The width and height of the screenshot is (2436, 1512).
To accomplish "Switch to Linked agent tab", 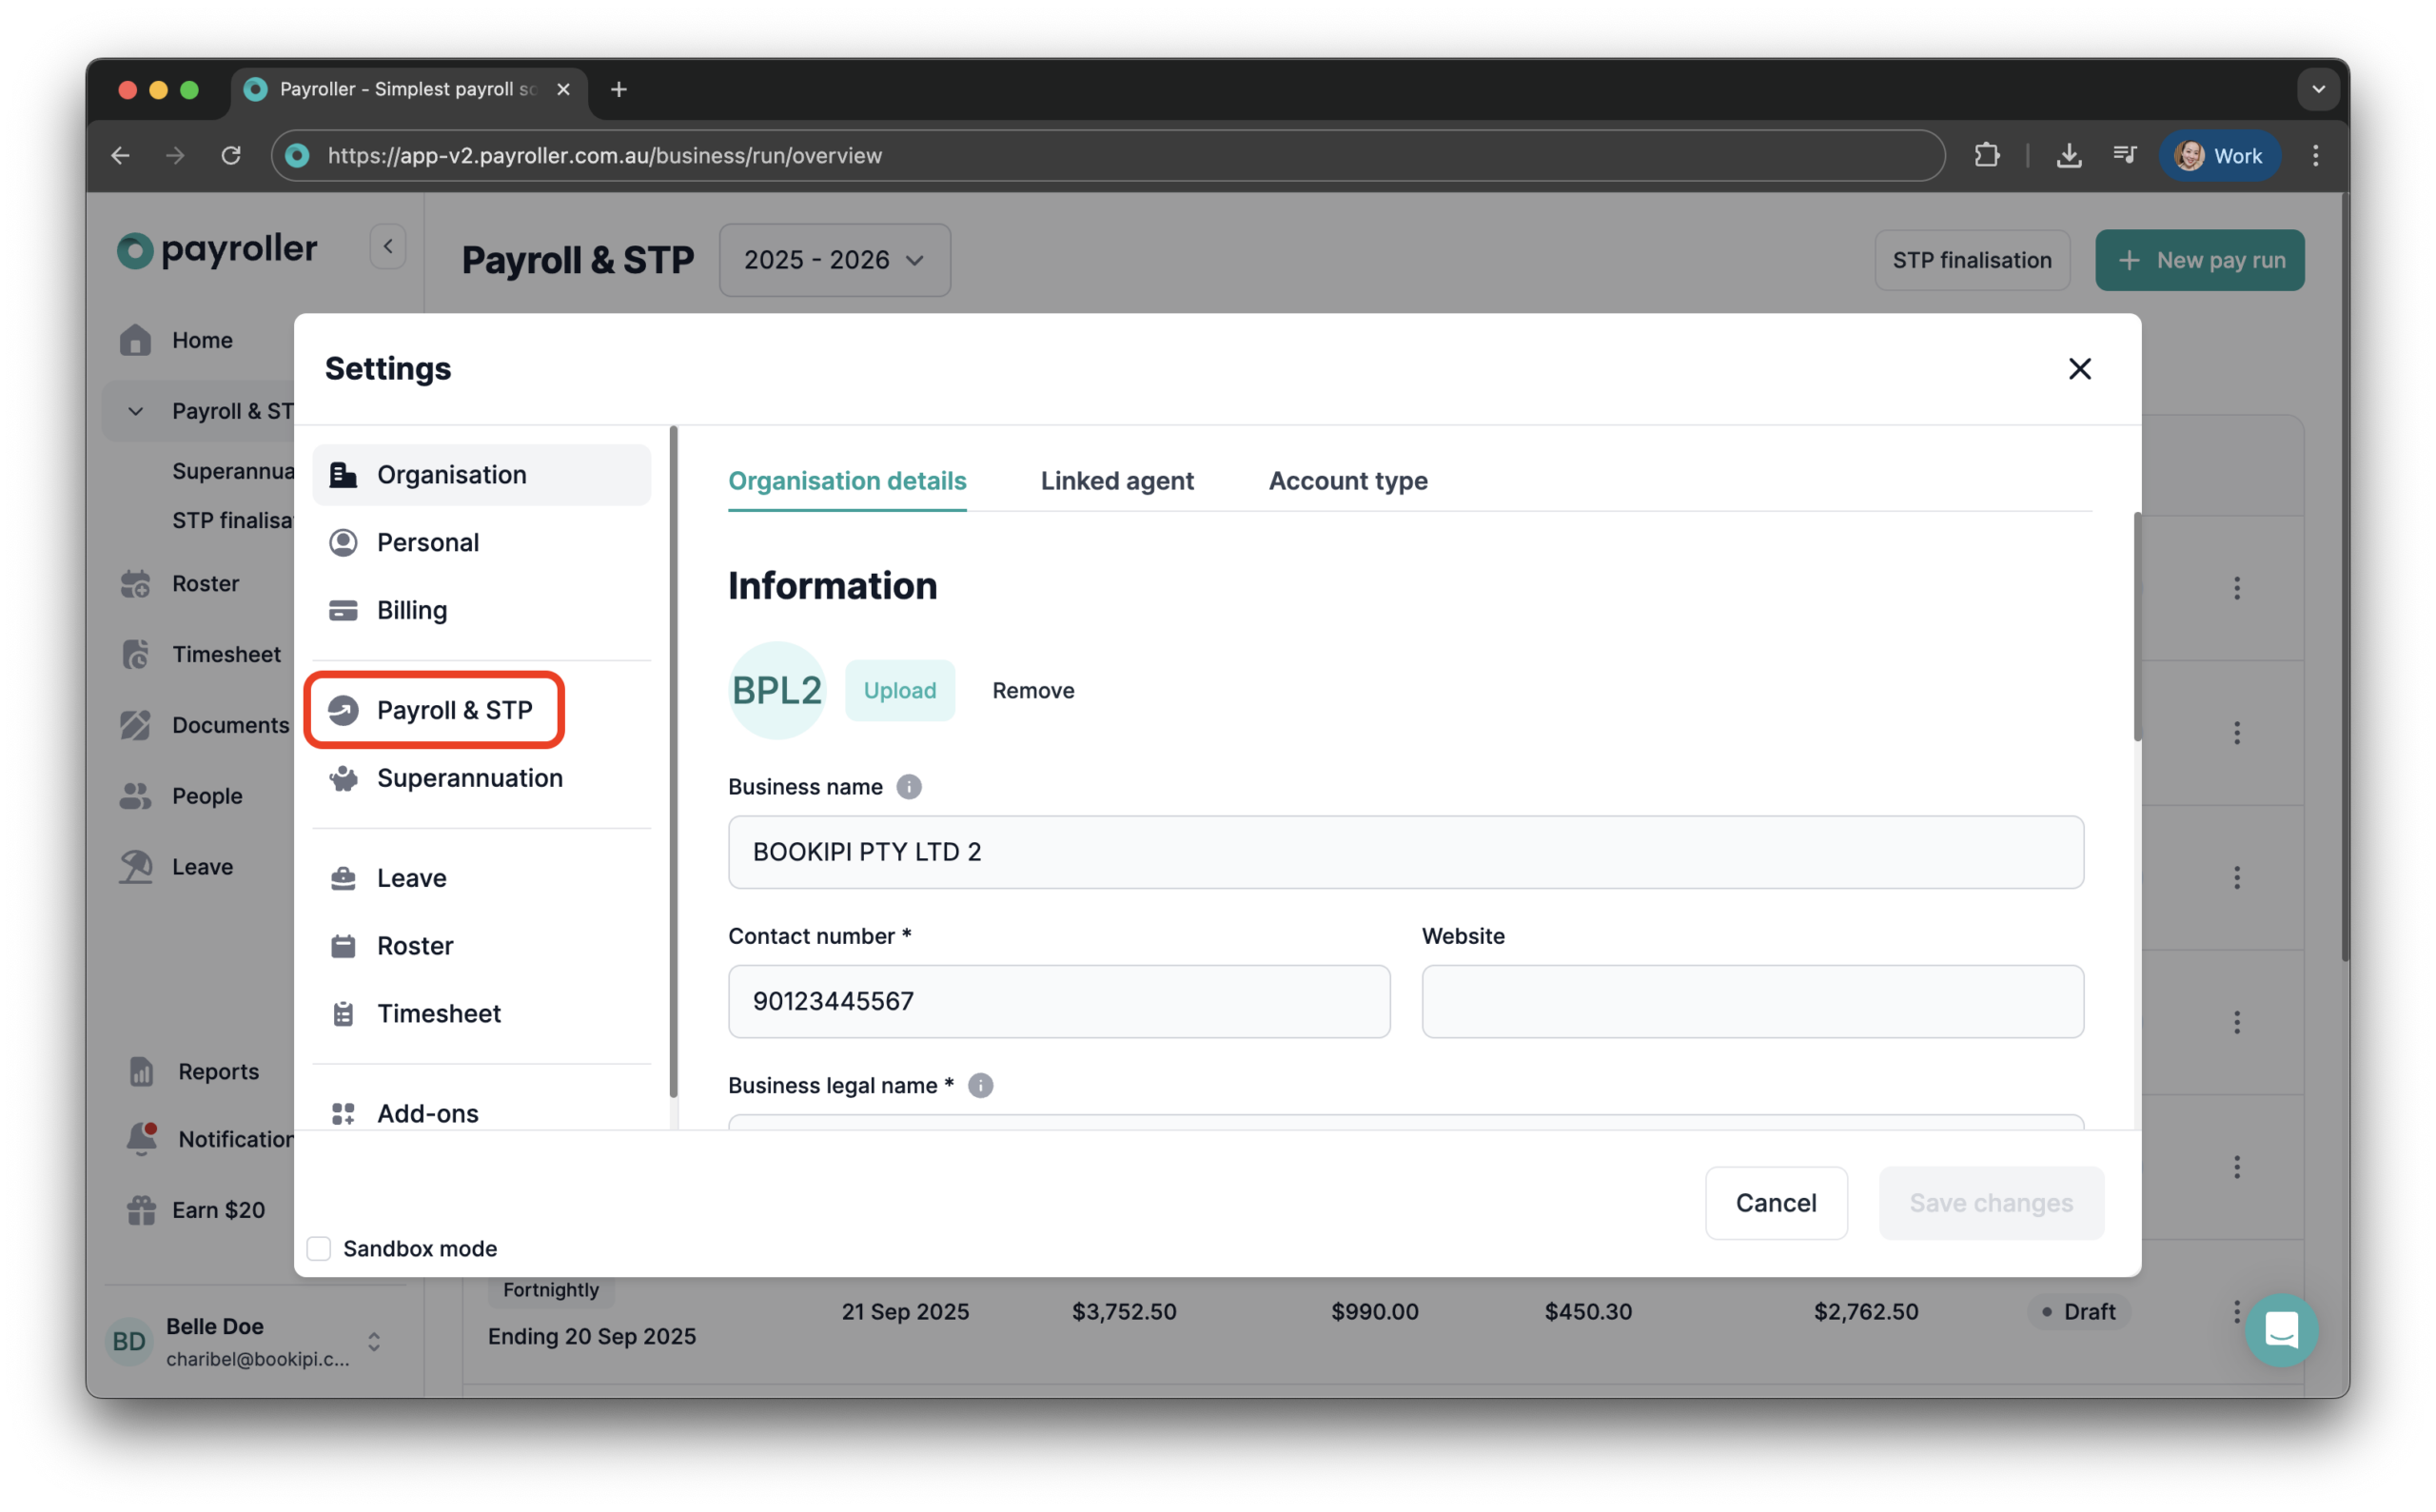I will pyautogui.click(x=1118, y=481).
